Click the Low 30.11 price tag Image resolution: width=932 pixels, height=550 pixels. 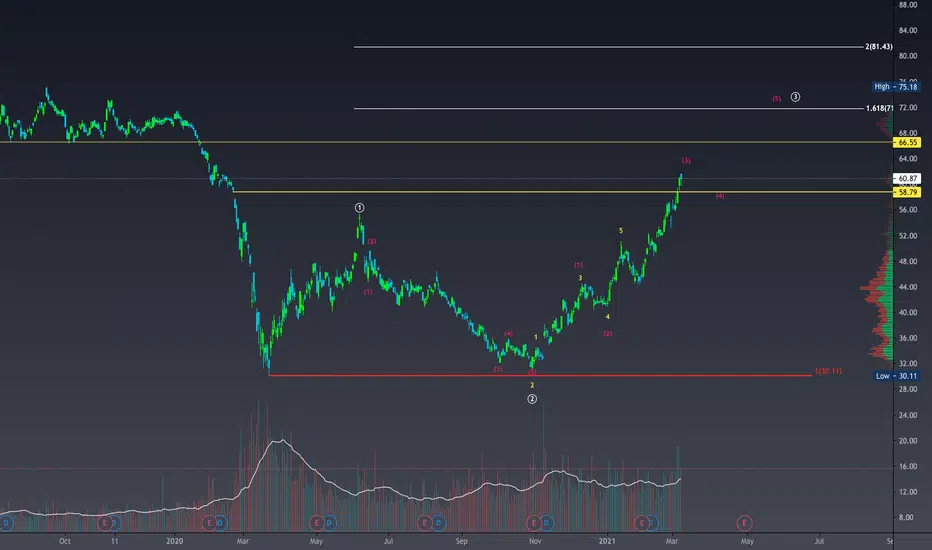coord(896,376)
